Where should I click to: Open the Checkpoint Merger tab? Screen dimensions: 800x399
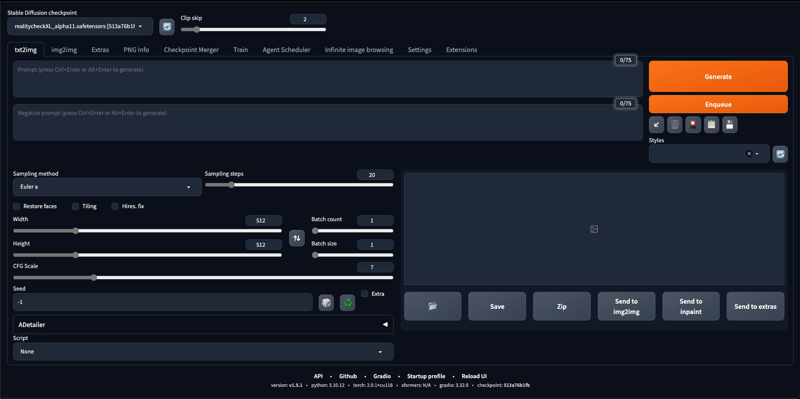tap(191, 50)
